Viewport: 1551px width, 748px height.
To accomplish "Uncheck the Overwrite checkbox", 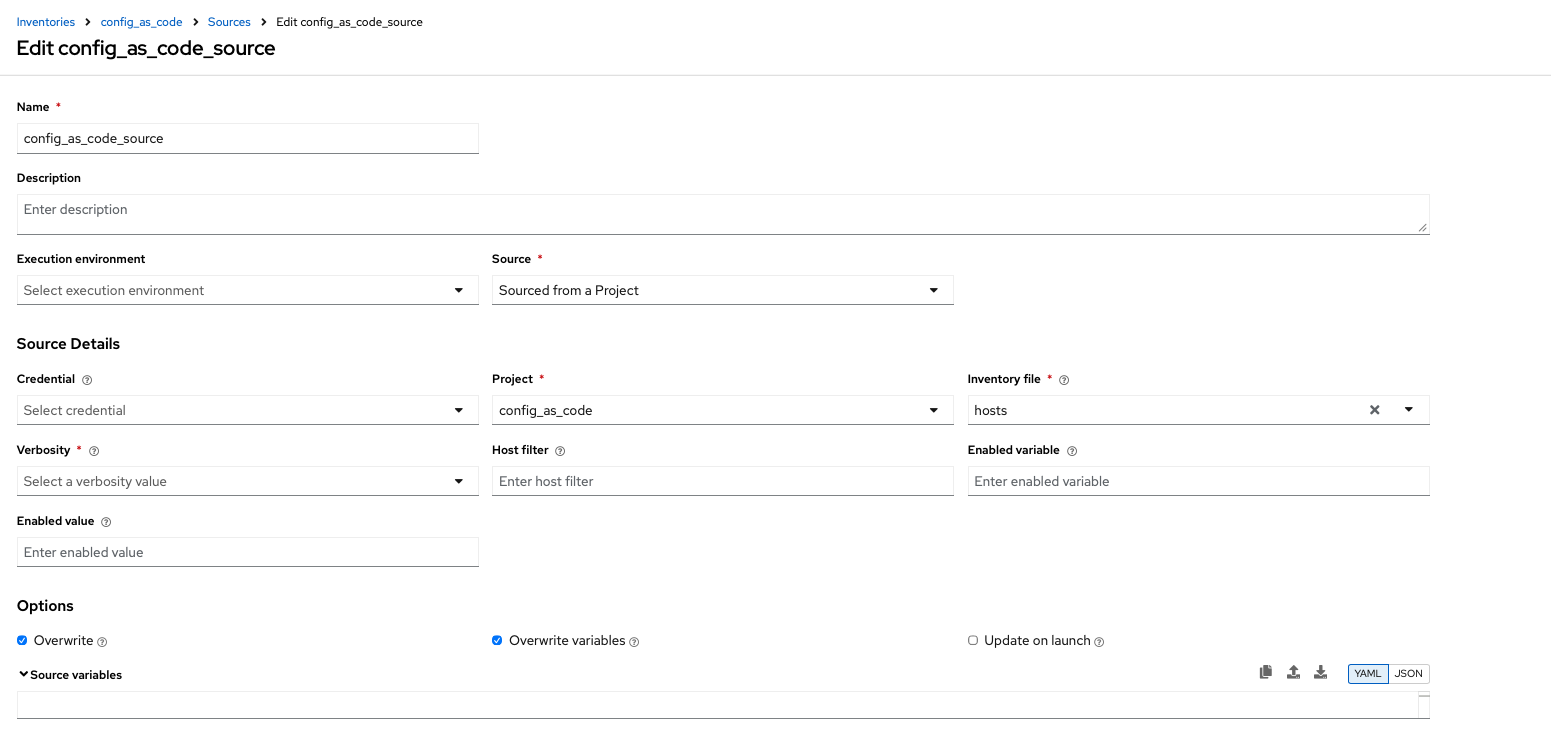I will pos(23,640).
